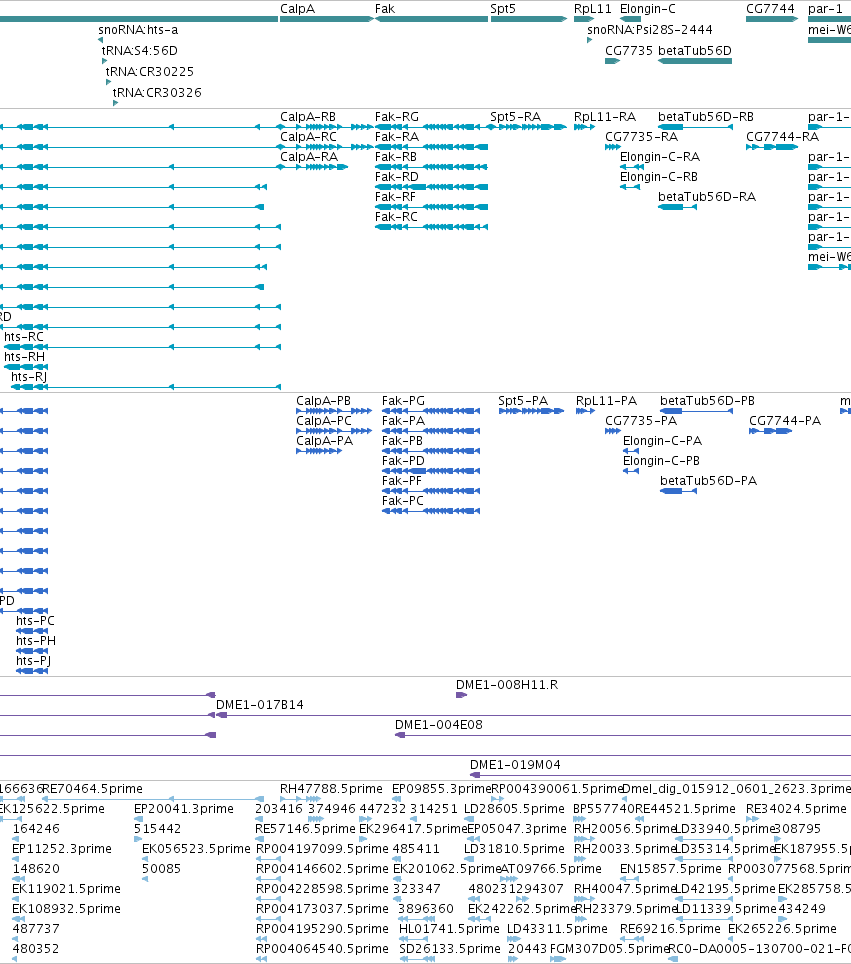Screen dimensions: 851x964
Task: Click the CalpA-PA protein feature
Action: (319, 451)
